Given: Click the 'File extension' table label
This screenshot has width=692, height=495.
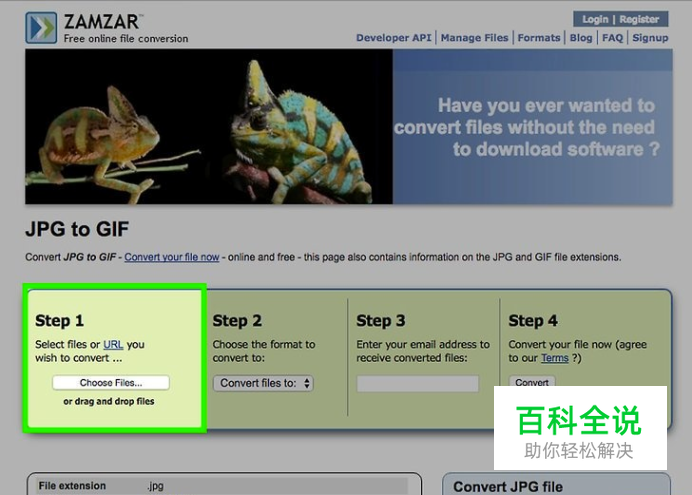Looking at the screenshot, I should 72,486.
